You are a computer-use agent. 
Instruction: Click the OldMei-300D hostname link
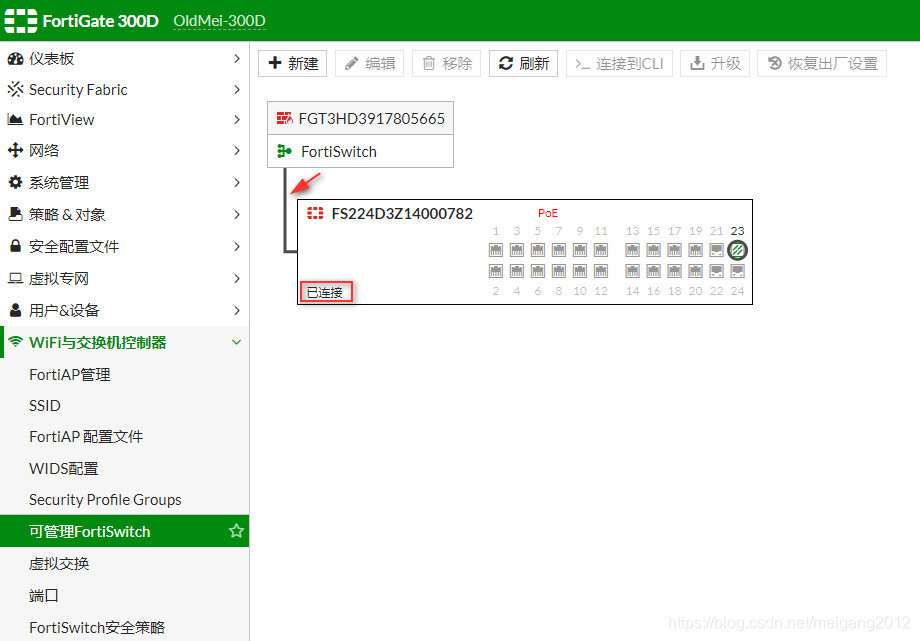coord(219,21)
